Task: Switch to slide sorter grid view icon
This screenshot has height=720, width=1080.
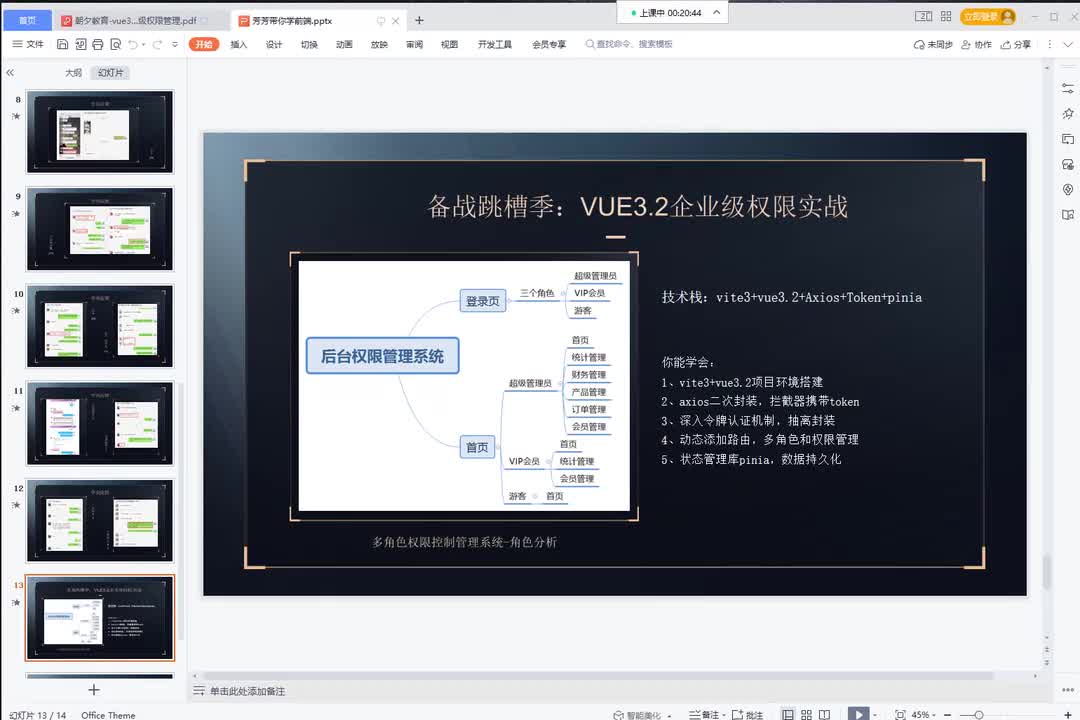Action: tap(807, 715)
